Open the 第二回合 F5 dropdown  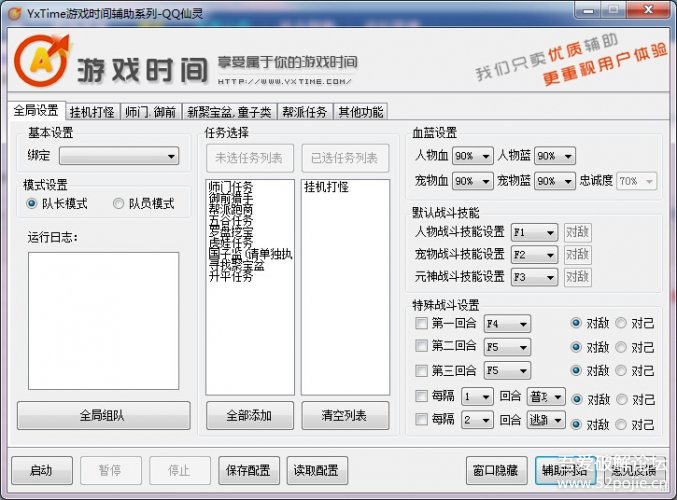click(507, 347)
